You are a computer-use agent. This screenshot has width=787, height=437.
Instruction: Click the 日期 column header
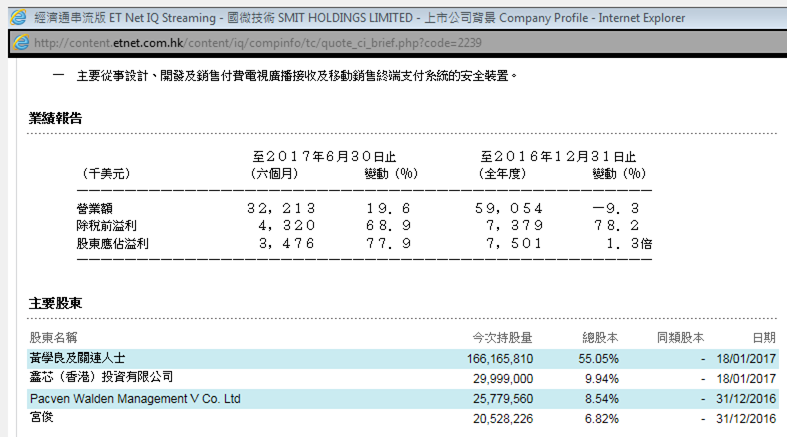pos(763,337)
